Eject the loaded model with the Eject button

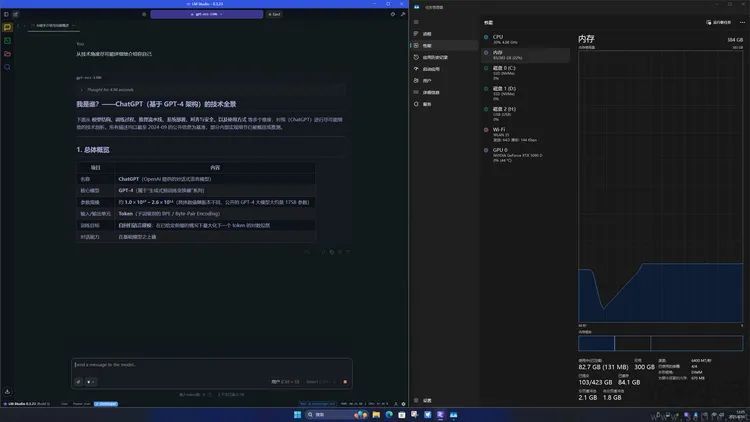point(275,14)
